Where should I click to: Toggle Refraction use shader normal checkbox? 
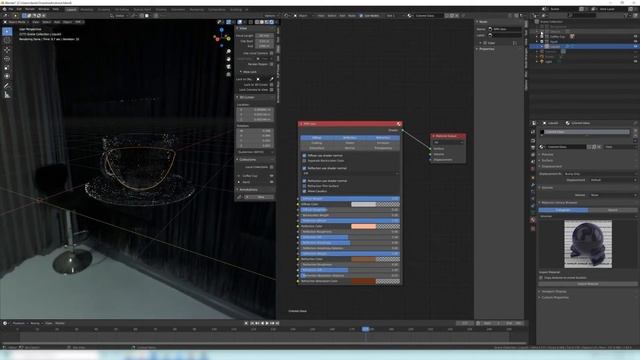pos(304,181)
